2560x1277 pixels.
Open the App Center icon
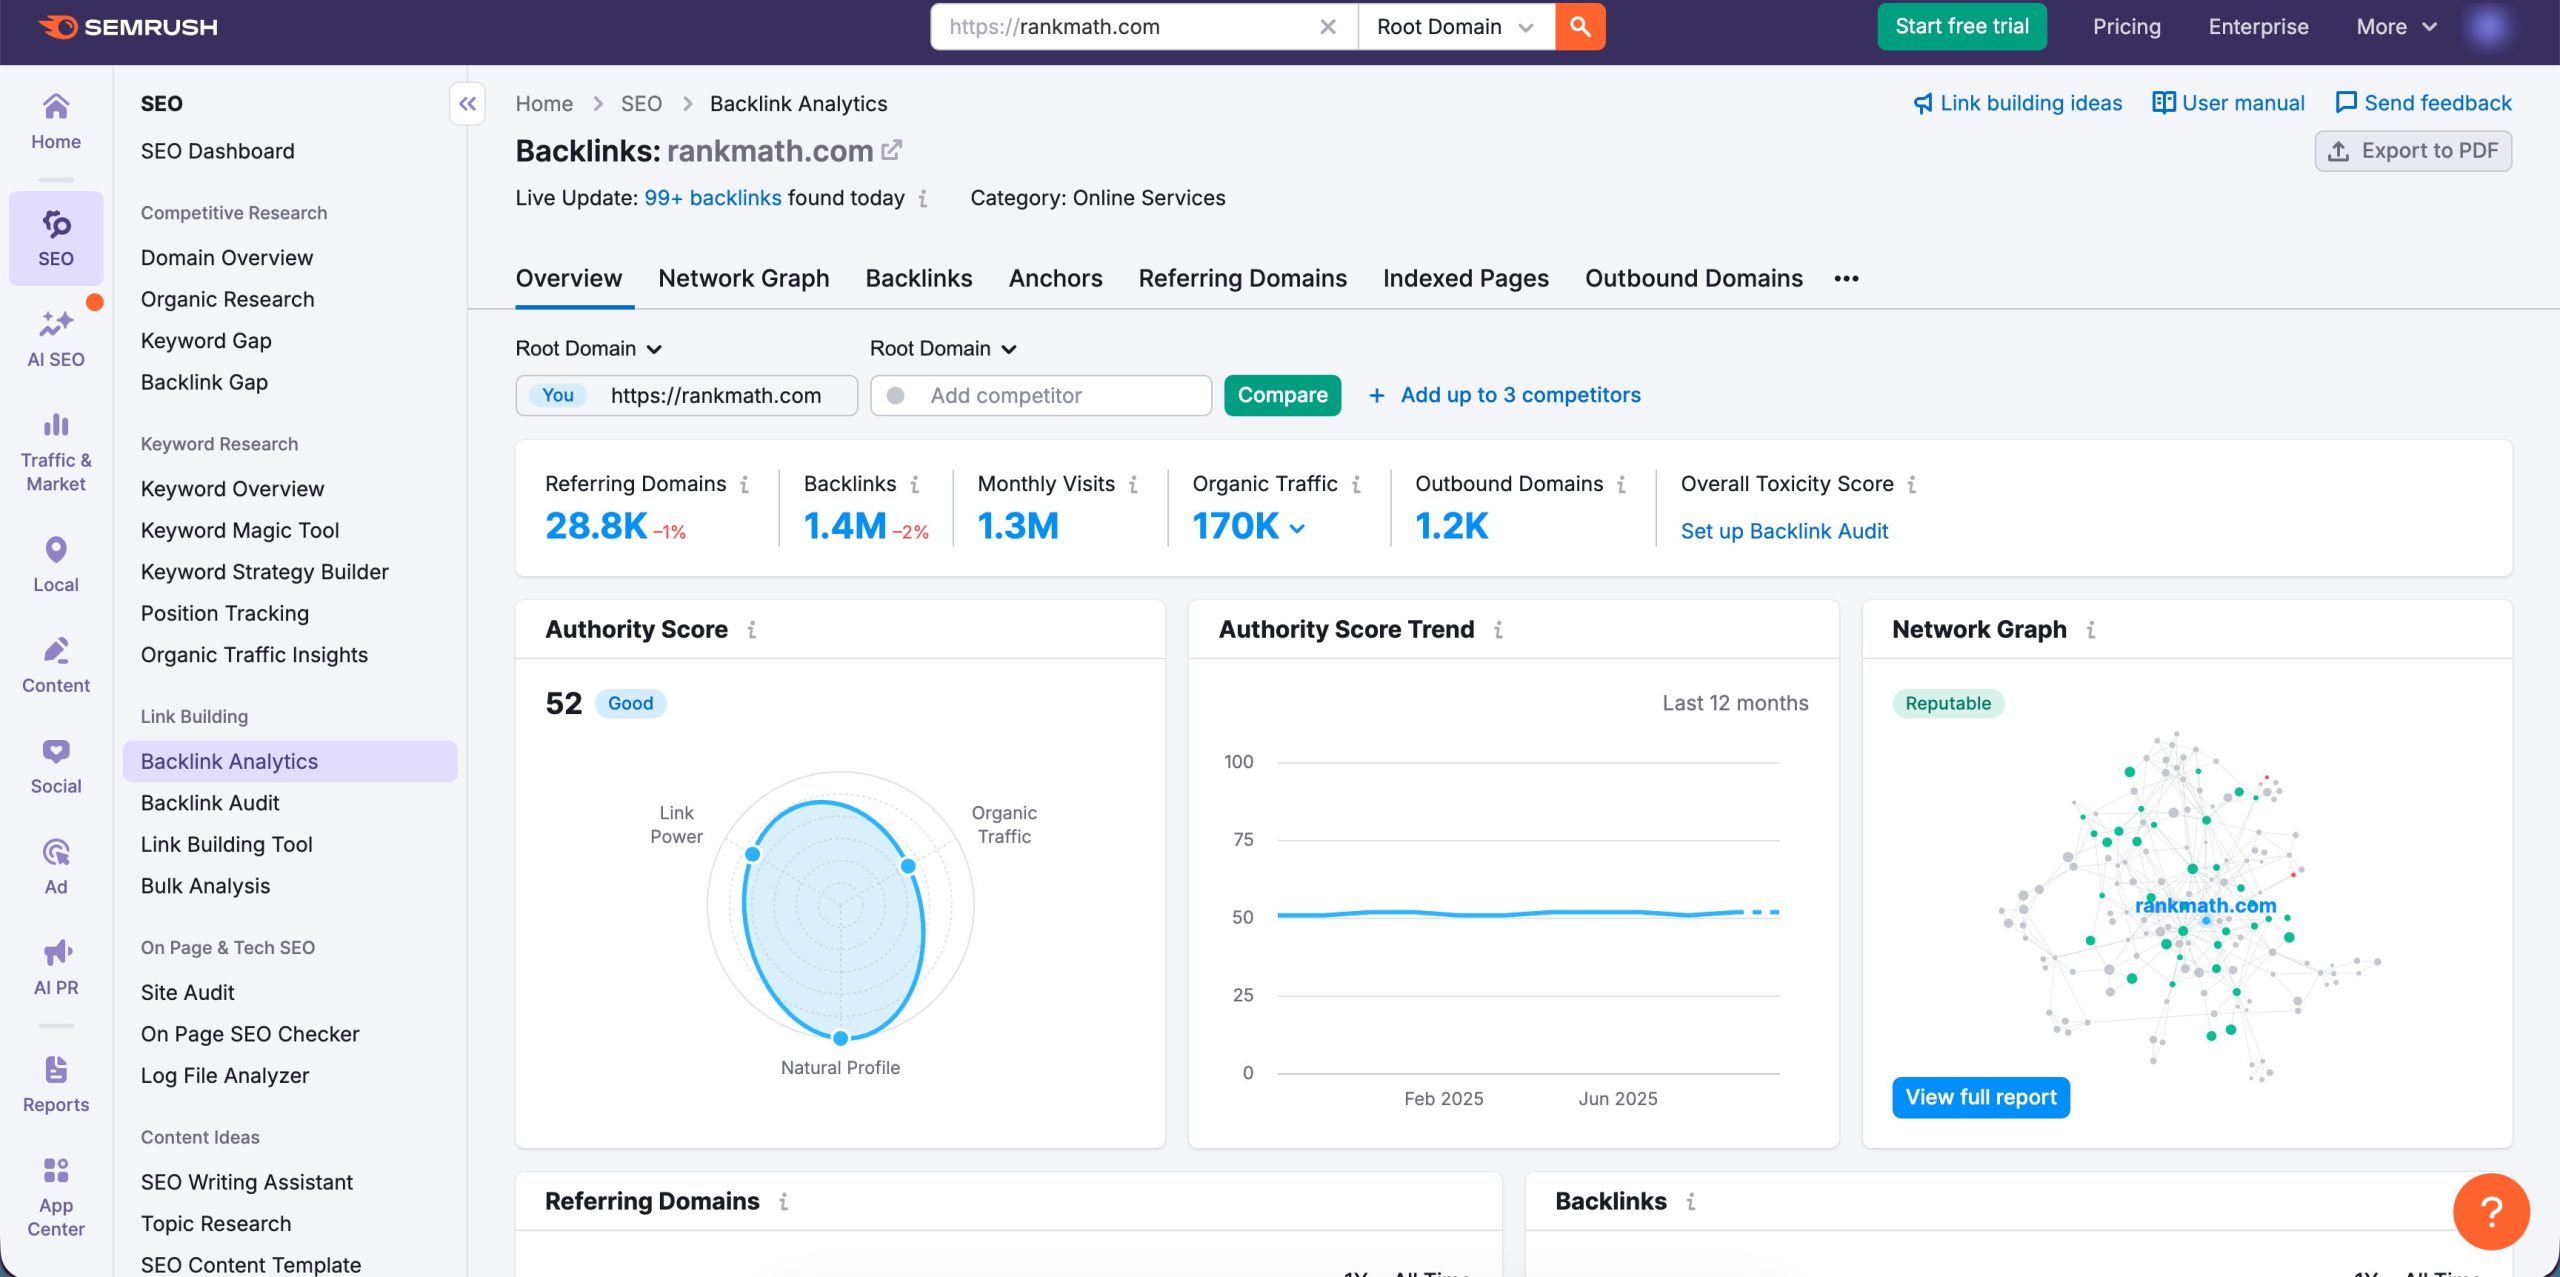point(55,1191)
